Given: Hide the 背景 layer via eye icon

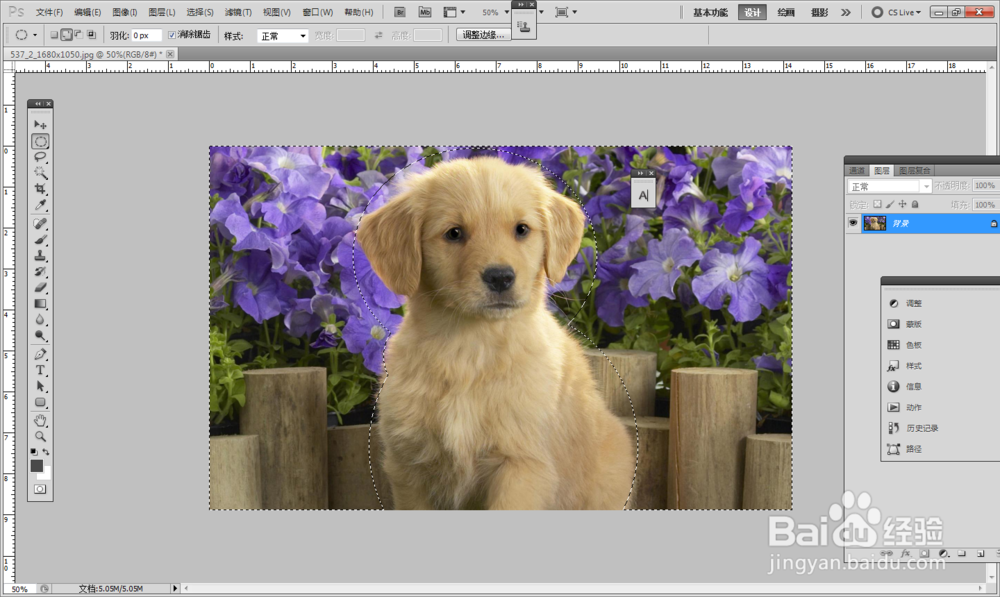Looking at the screenshot, I should [x=853, y=223].
